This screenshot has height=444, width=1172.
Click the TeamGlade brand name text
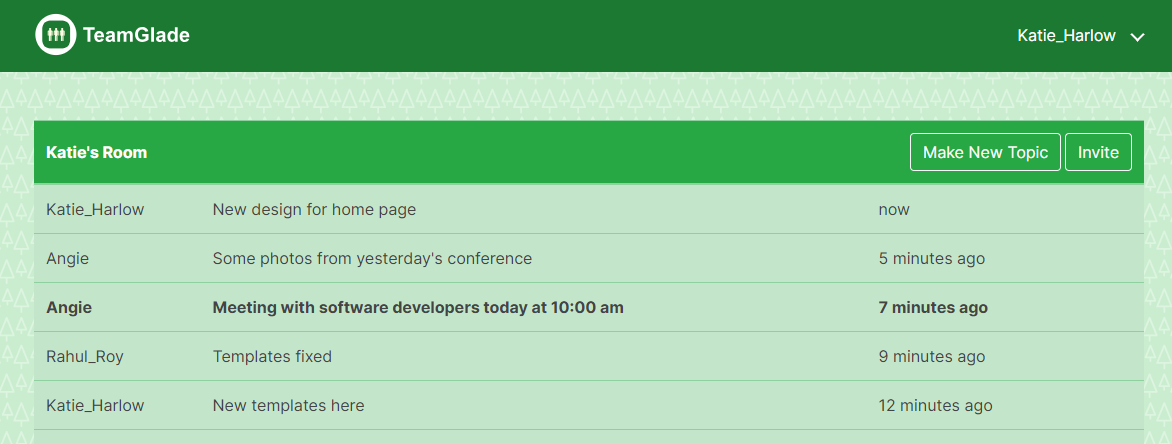click(x=136, y=35)
